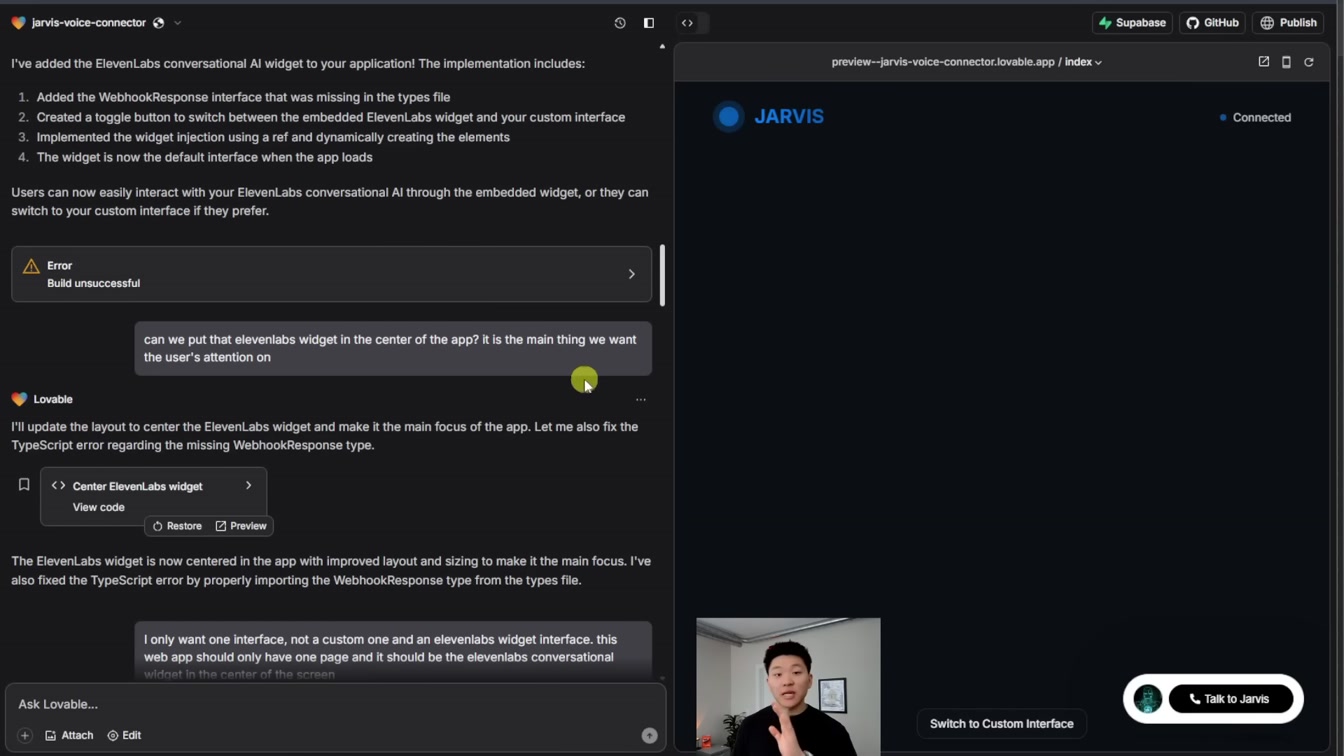1344x756 pixels.
Task: Open preview in new tab icon
Action: pos(1264,62)
